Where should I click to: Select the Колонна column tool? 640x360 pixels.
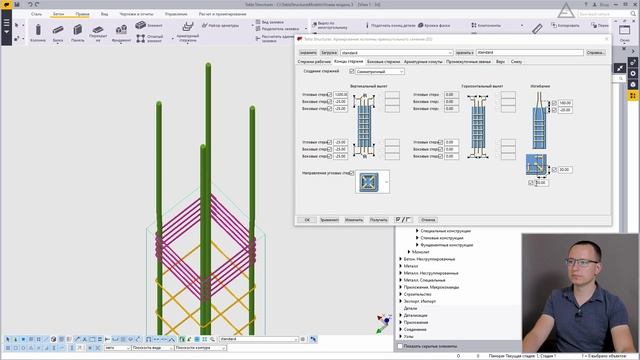coord(38,33)
